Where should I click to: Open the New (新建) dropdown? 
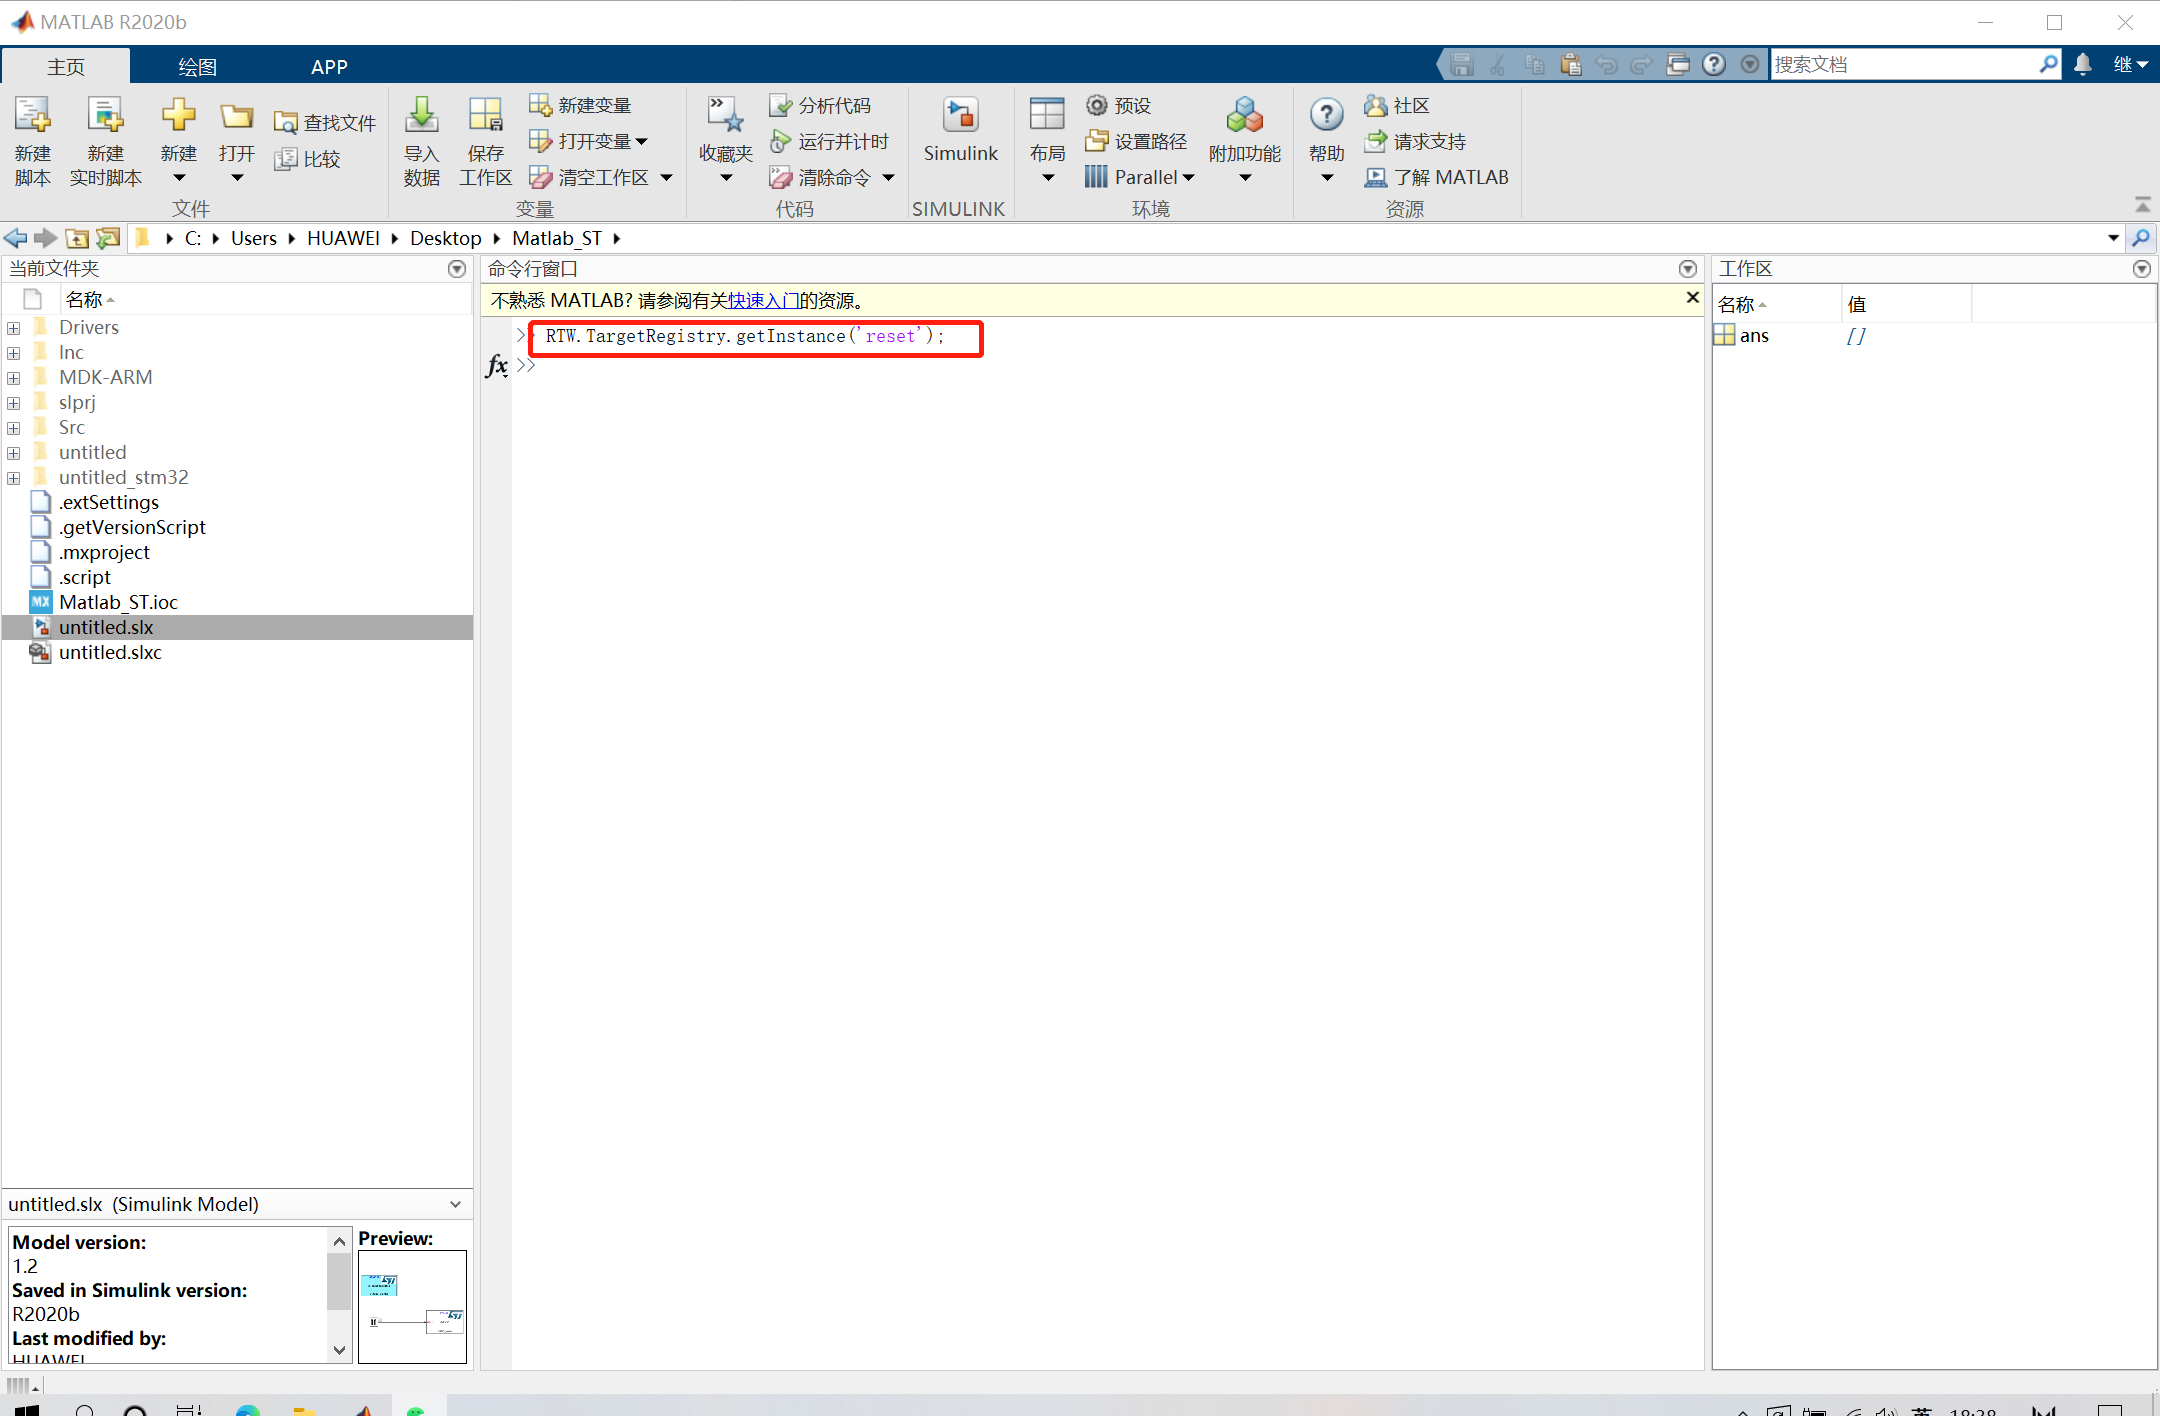tap(178, 178)
